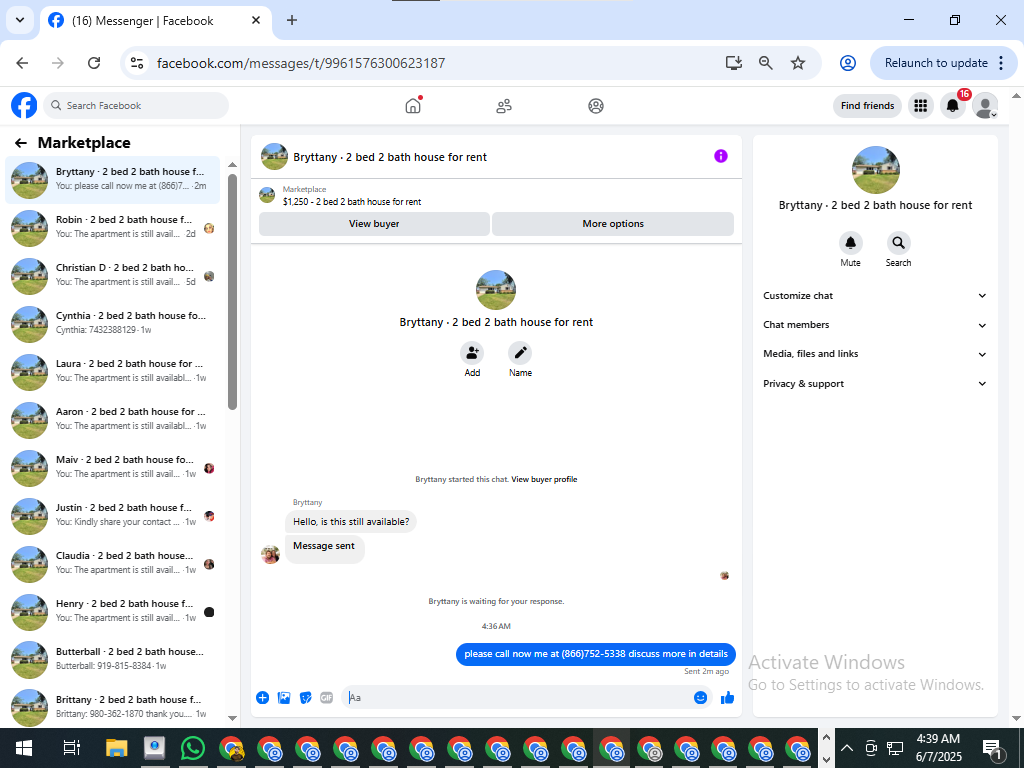Open the Henry conversation

[112, 611]
